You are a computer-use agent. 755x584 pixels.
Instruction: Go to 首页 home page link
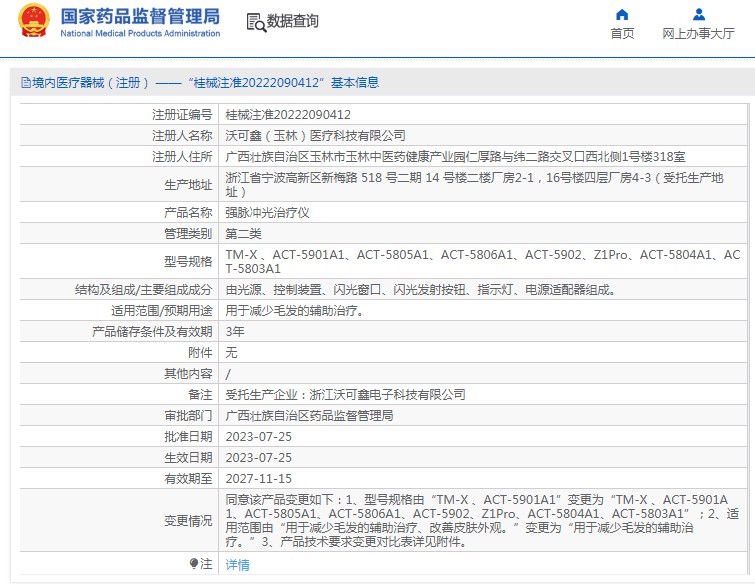tap(622, 33)
